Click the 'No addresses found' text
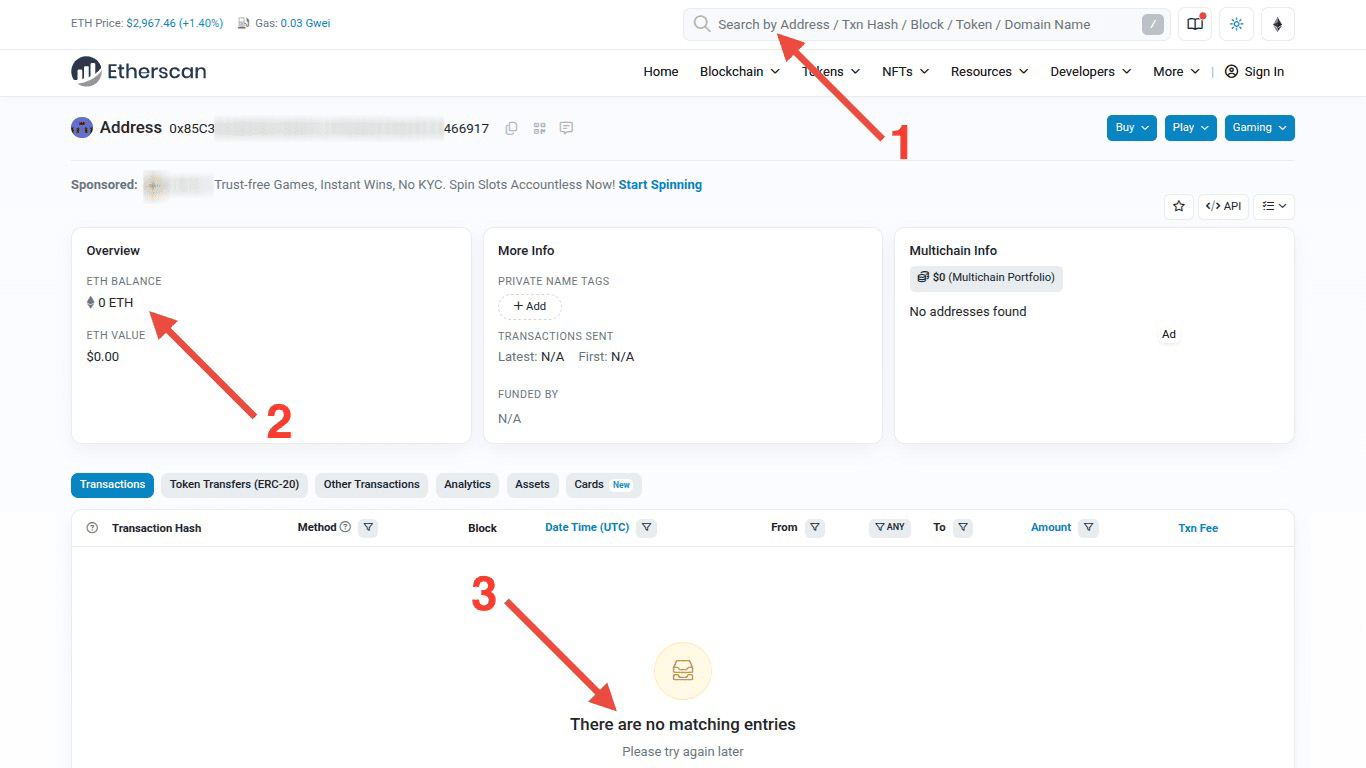The image size is (1366, 768). [x=968, y=311]
